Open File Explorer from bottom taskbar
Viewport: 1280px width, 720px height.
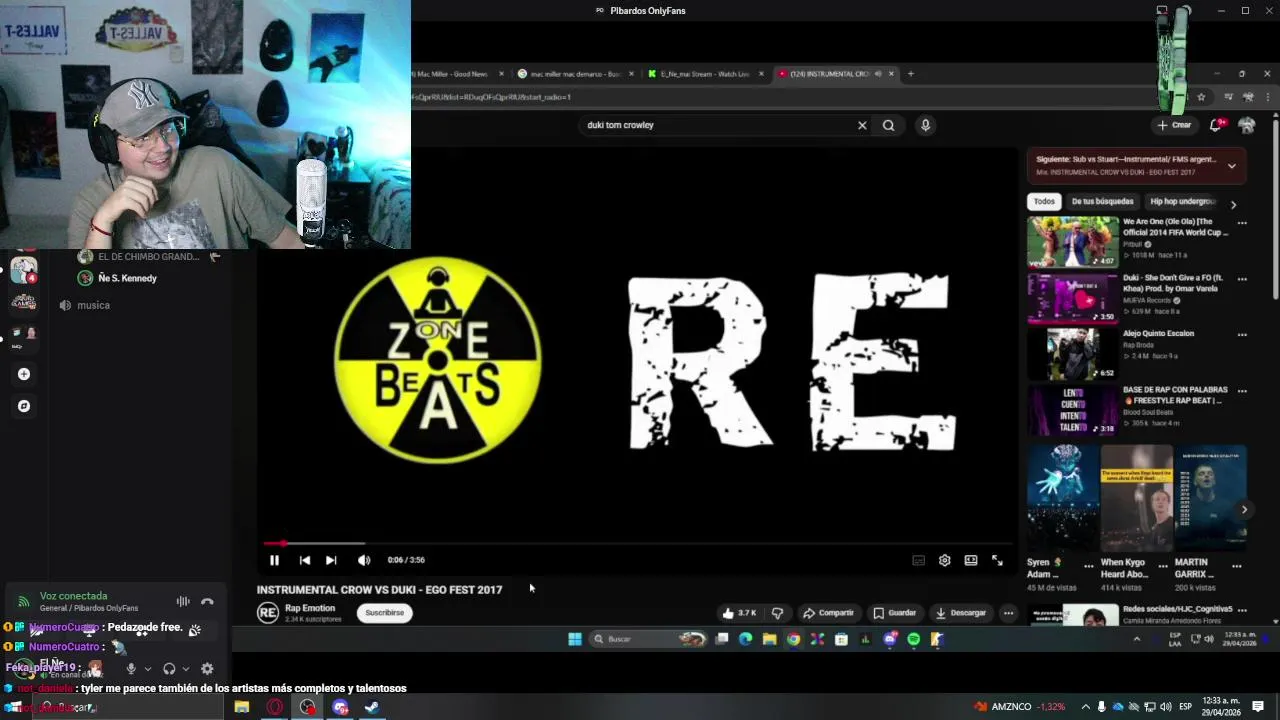(x=242, y=707)
